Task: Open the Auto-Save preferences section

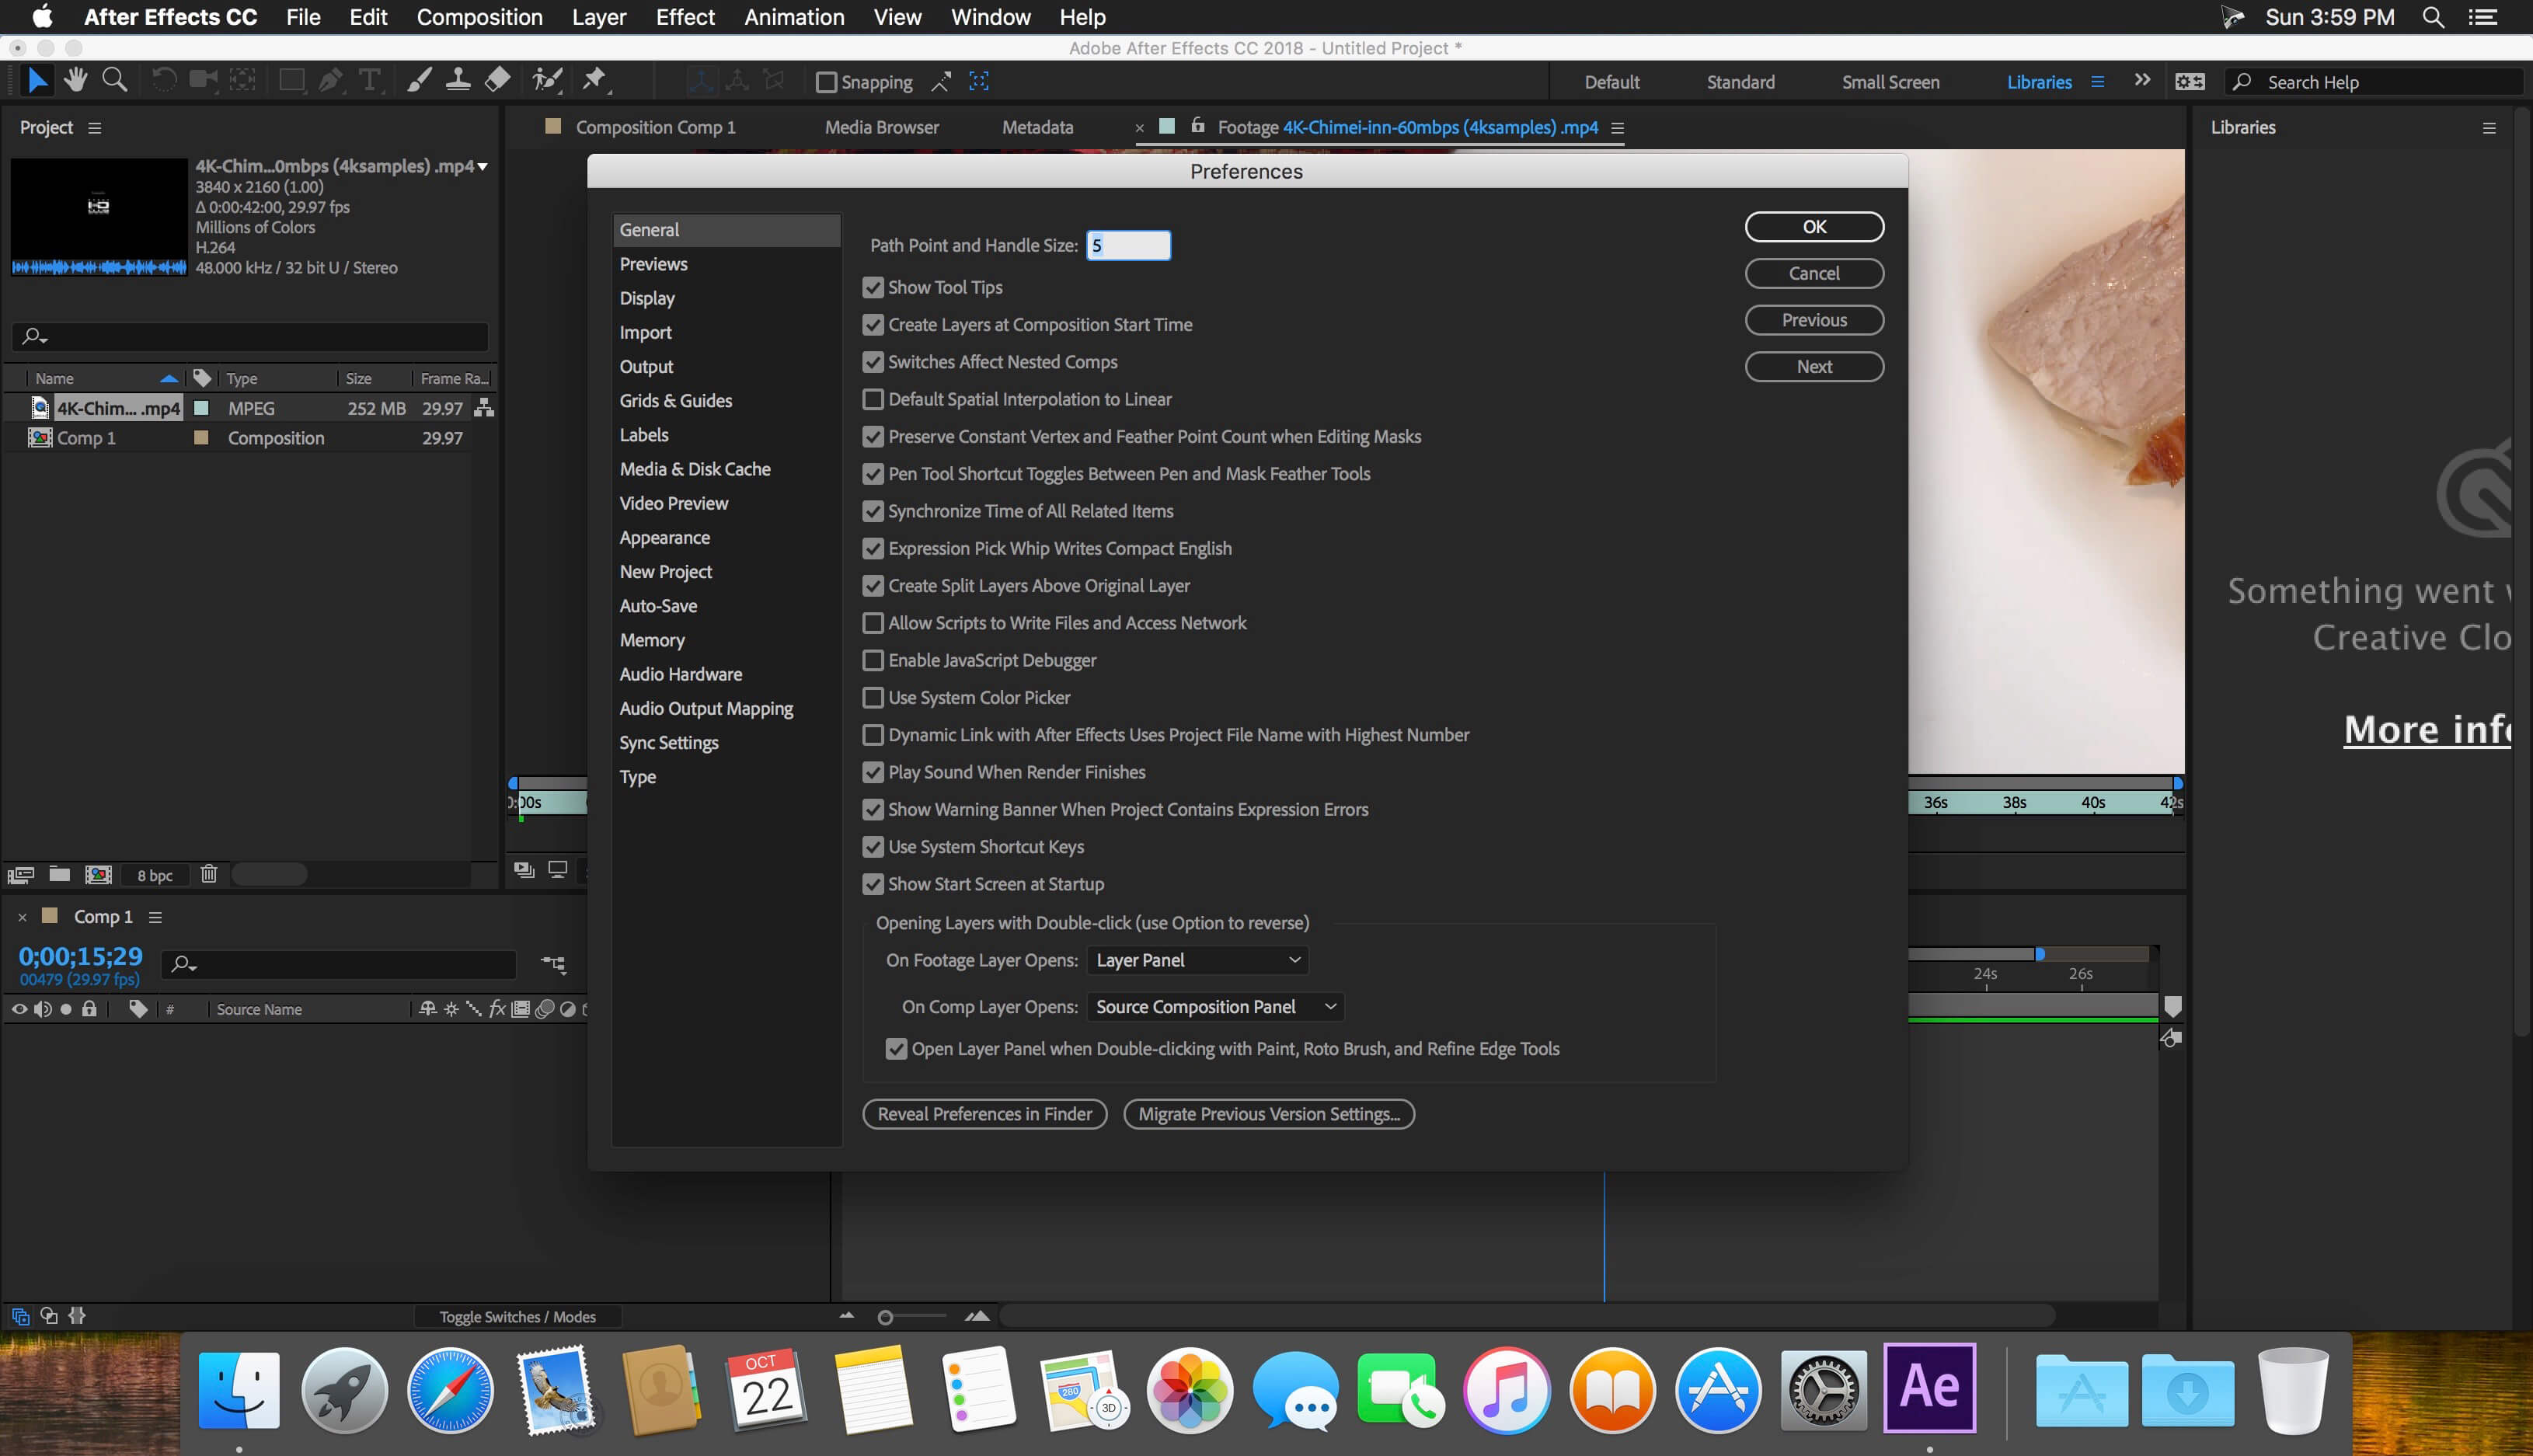Action: tap(657, 604)
